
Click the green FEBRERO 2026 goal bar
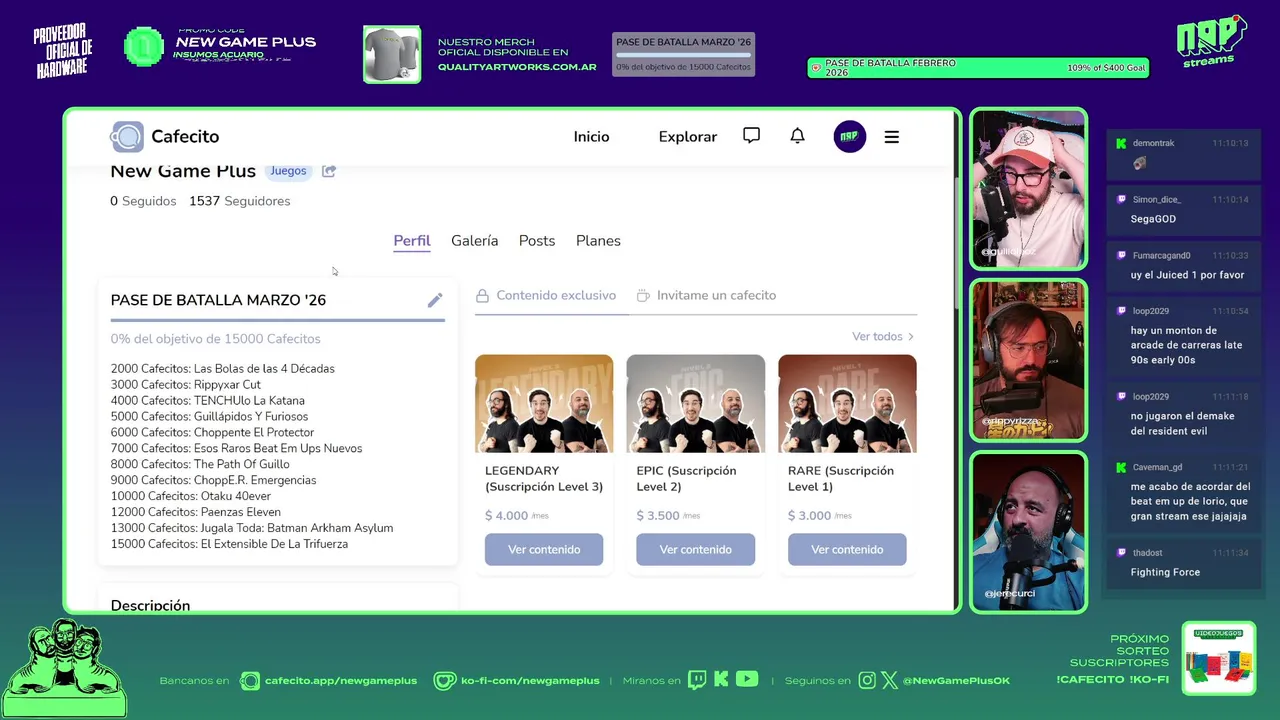pos(978,68)
